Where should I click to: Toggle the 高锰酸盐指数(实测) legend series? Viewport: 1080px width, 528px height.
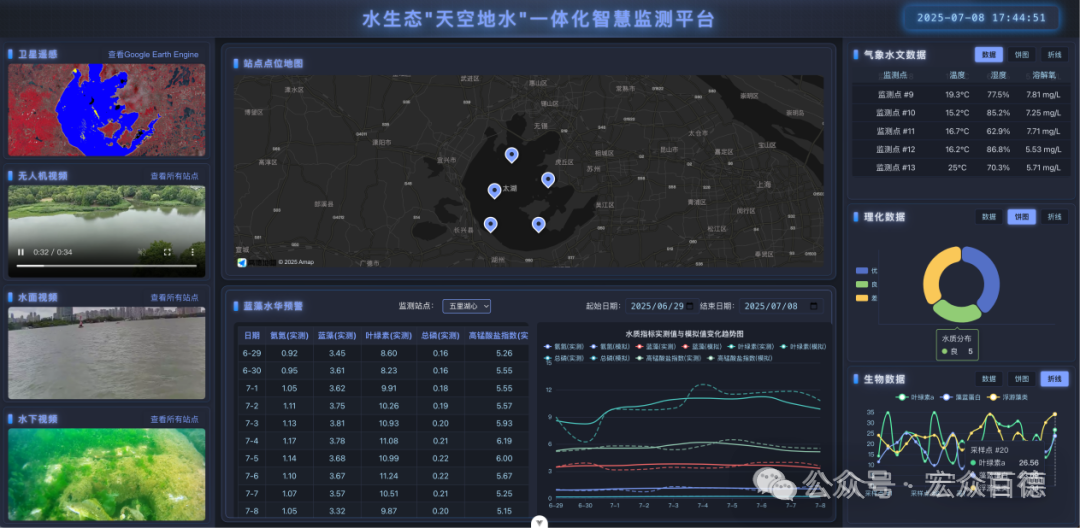[x=669, y=358]
